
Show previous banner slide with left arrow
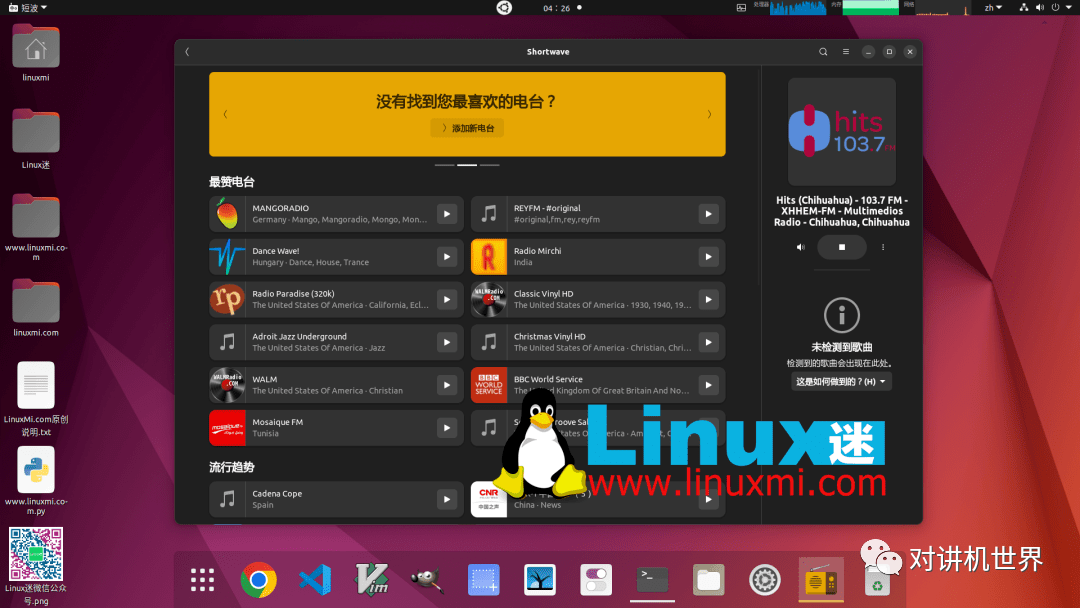point(225,114)
